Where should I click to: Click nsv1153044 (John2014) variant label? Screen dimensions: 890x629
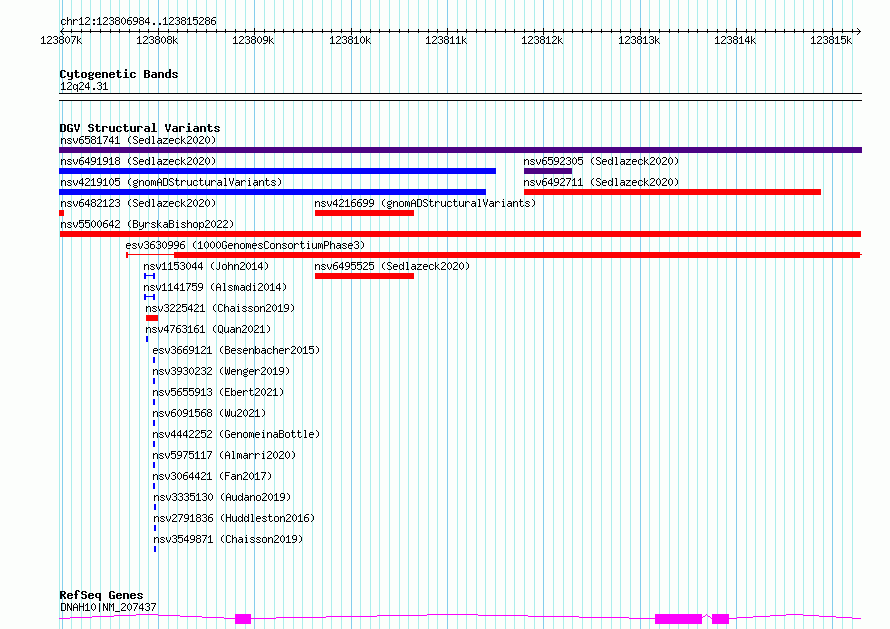coord(206,266)
